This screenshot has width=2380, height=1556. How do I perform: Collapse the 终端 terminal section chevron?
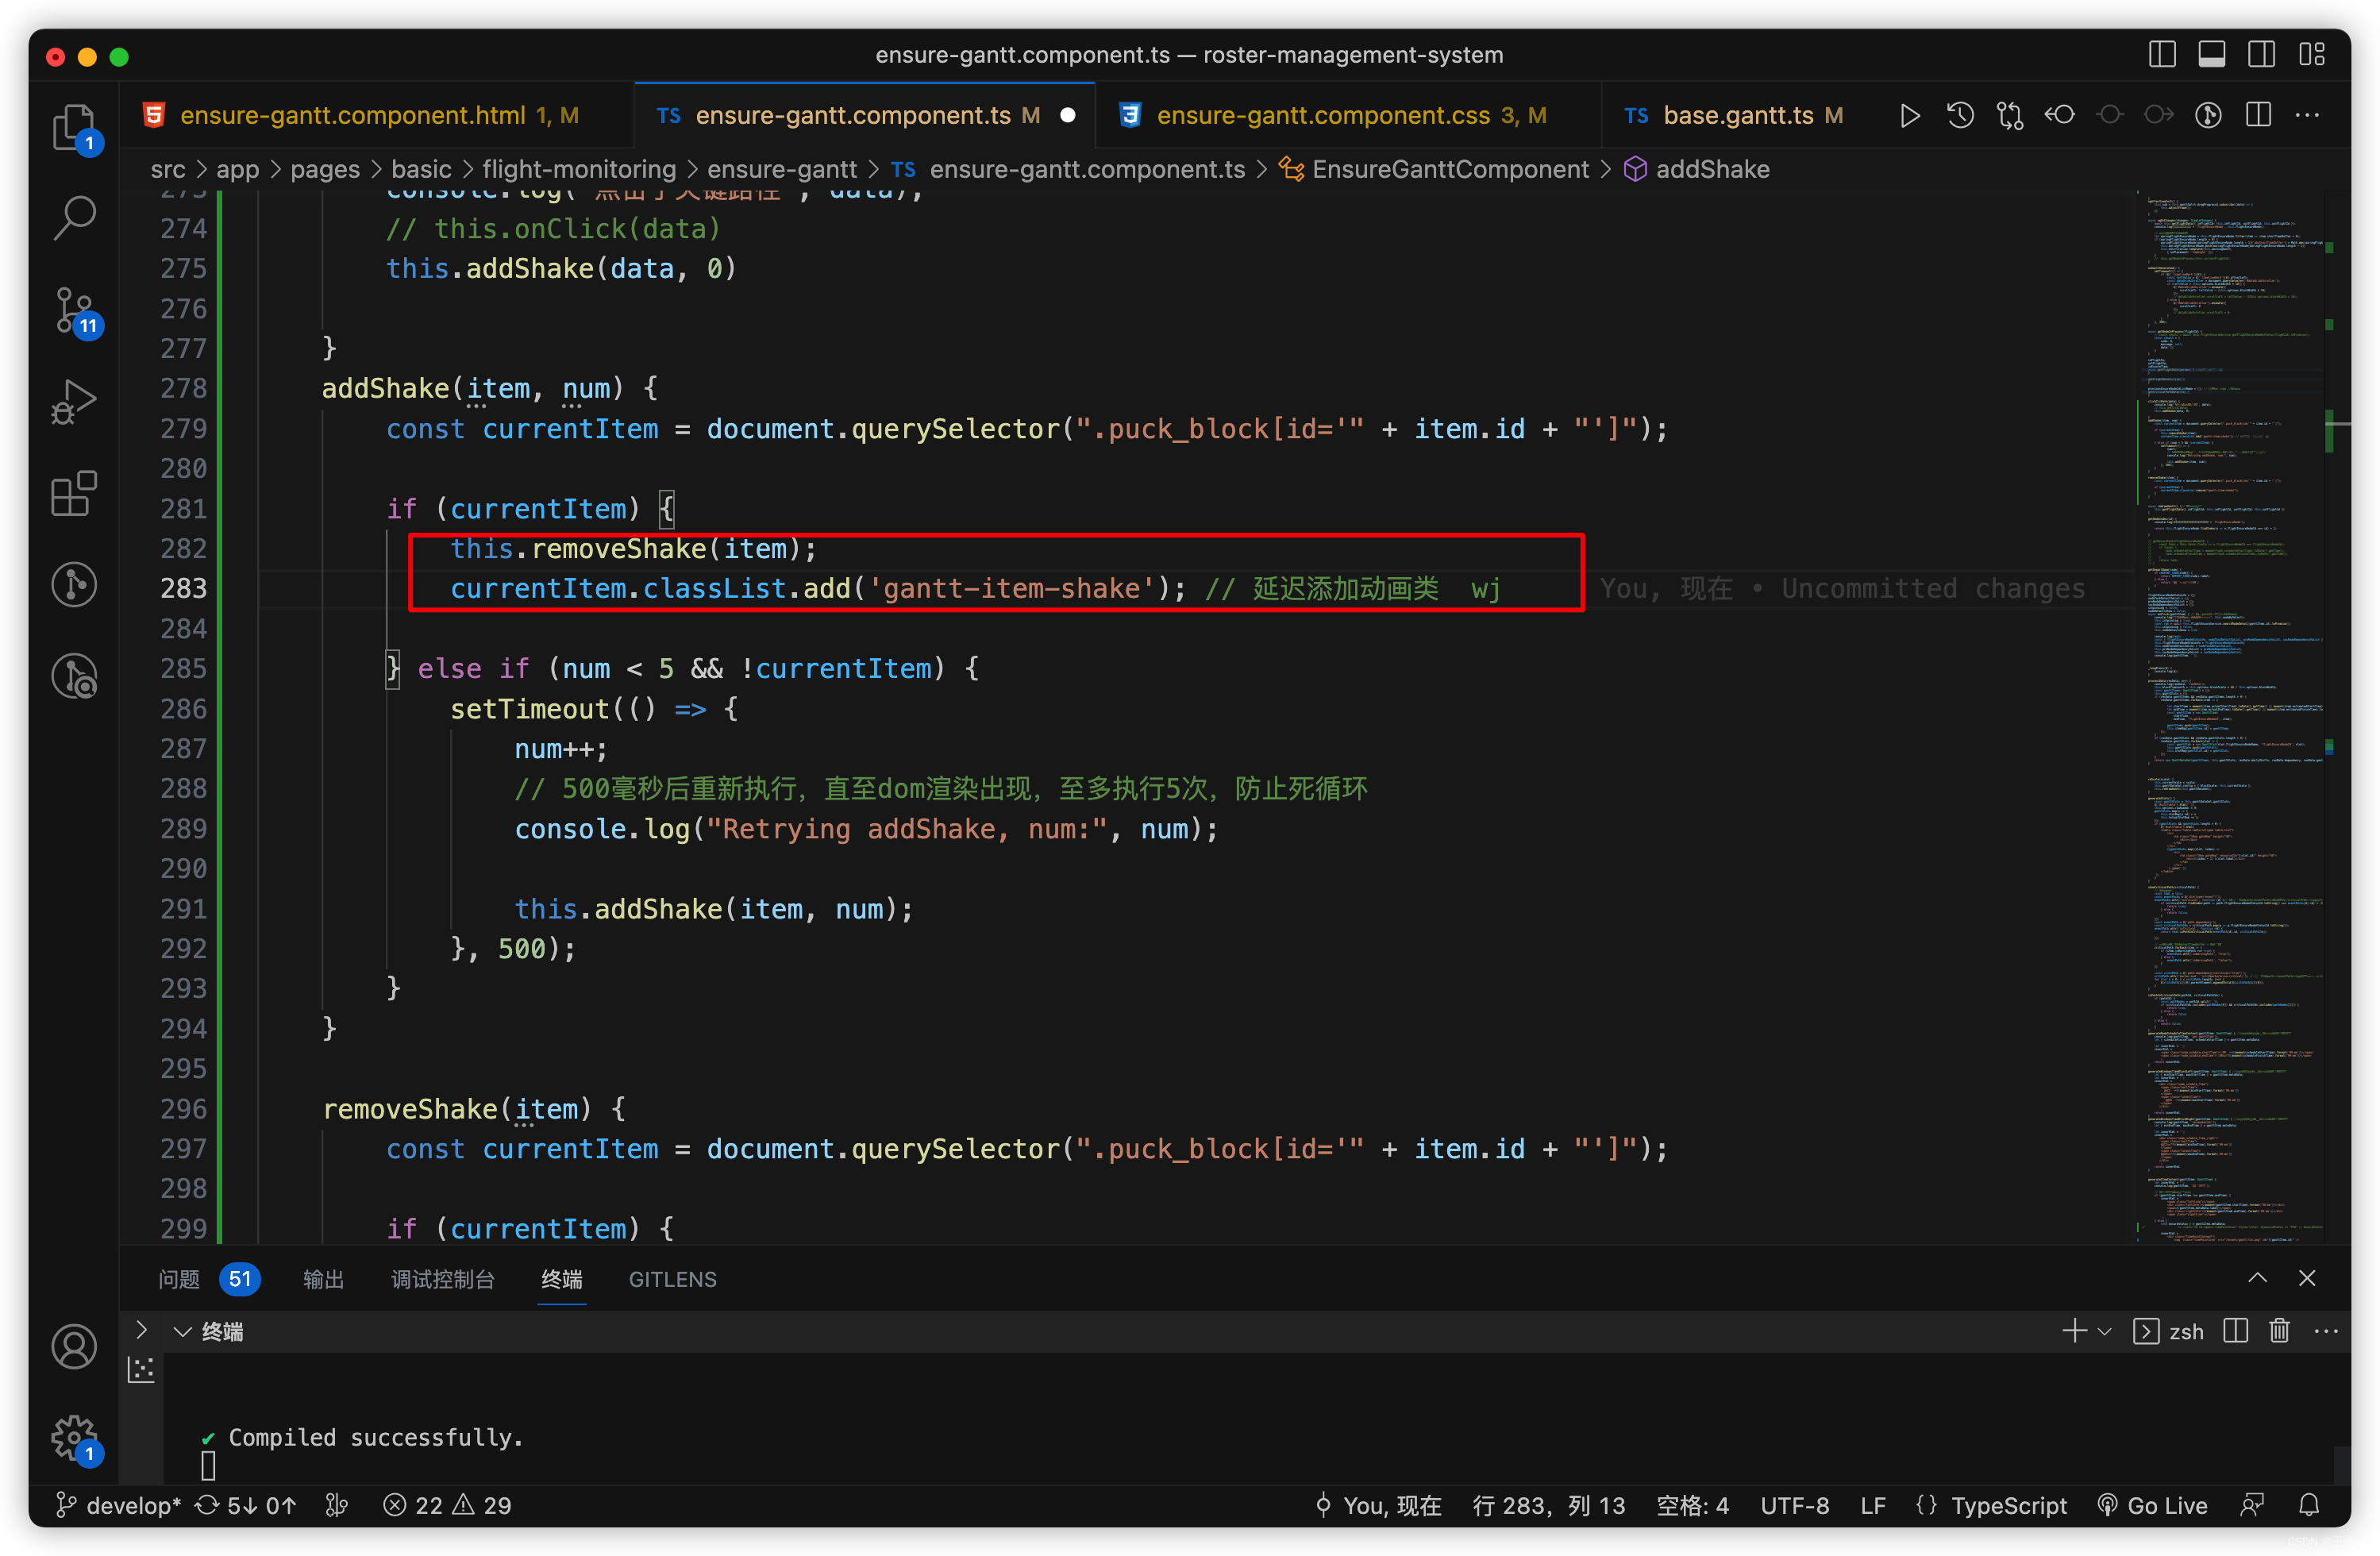coord(182,1331)
